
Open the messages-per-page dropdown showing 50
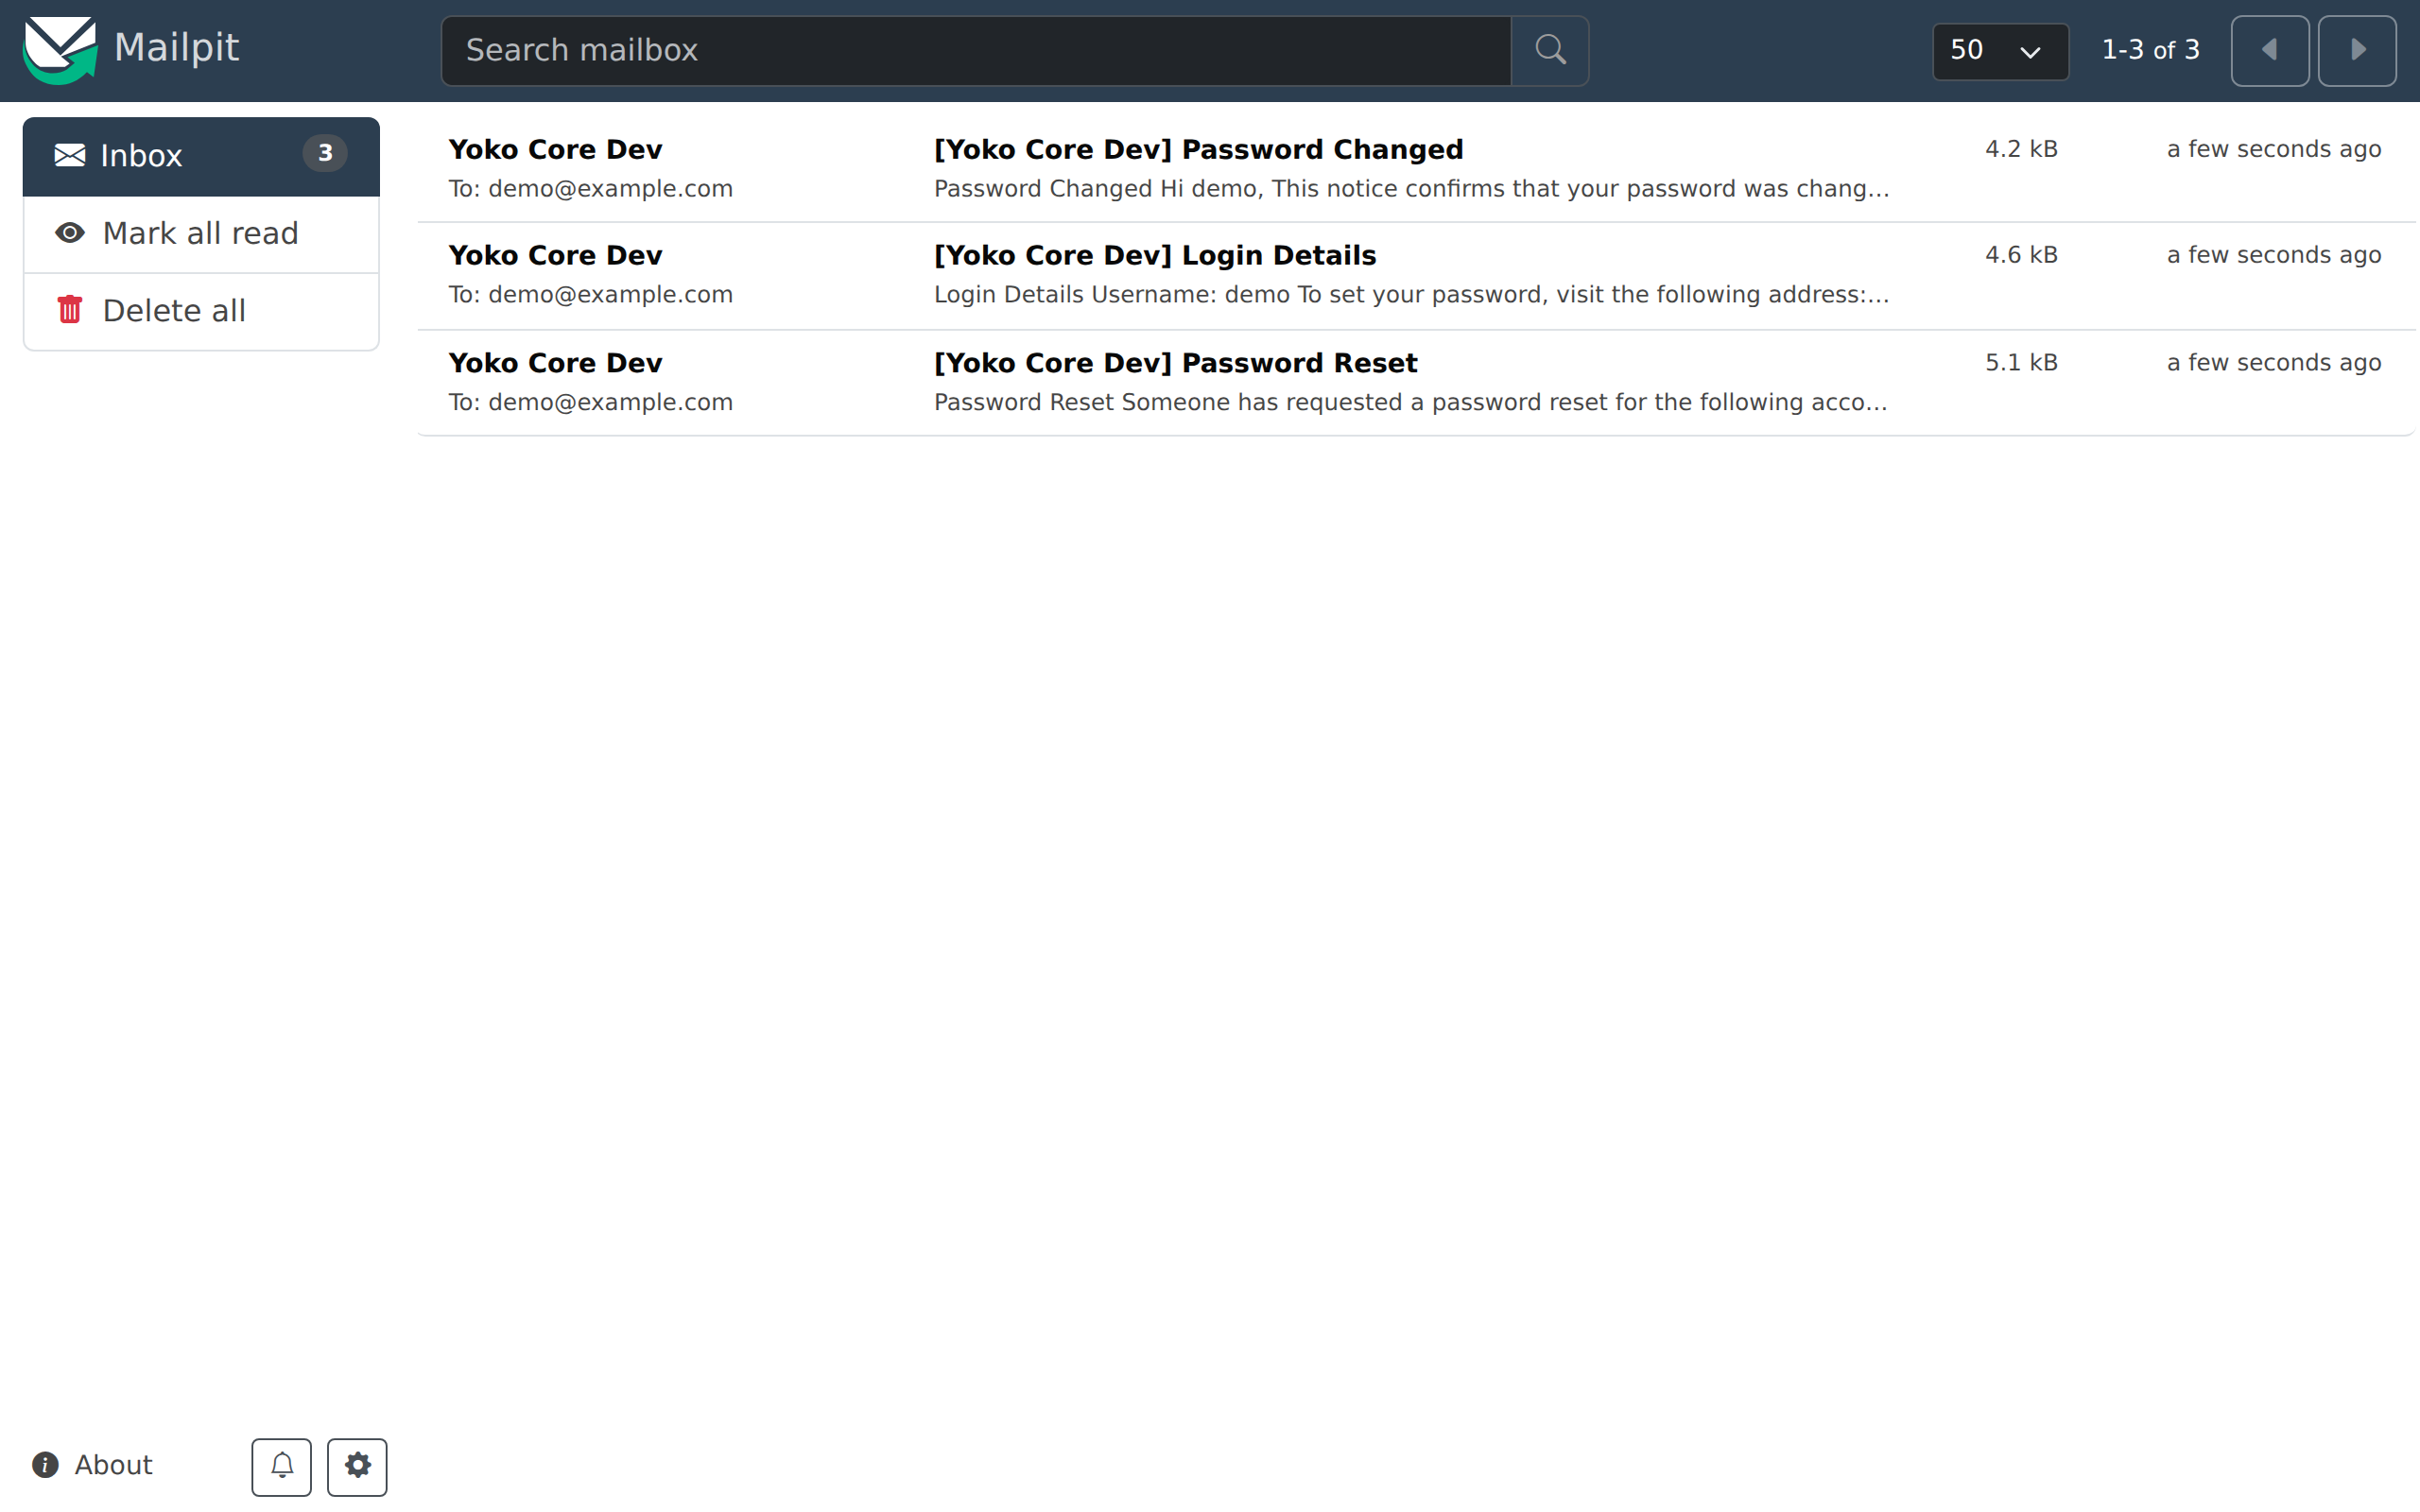2000,51
